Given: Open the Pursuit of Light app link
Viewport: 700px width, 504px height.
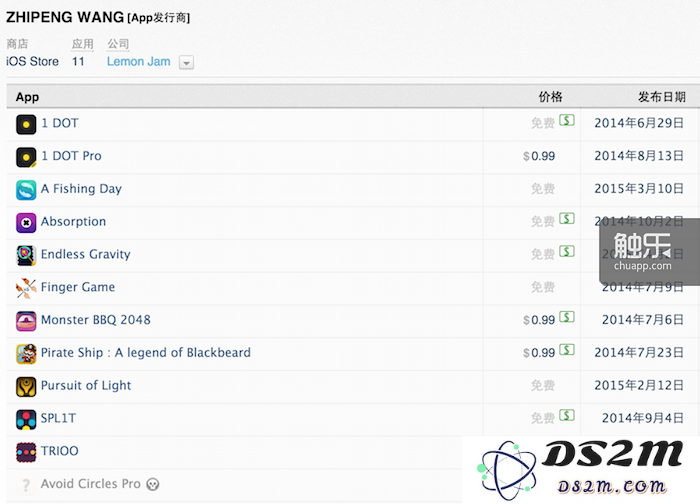Looking at the screenshot, I should pyautogui.click(x=86, y=385).
